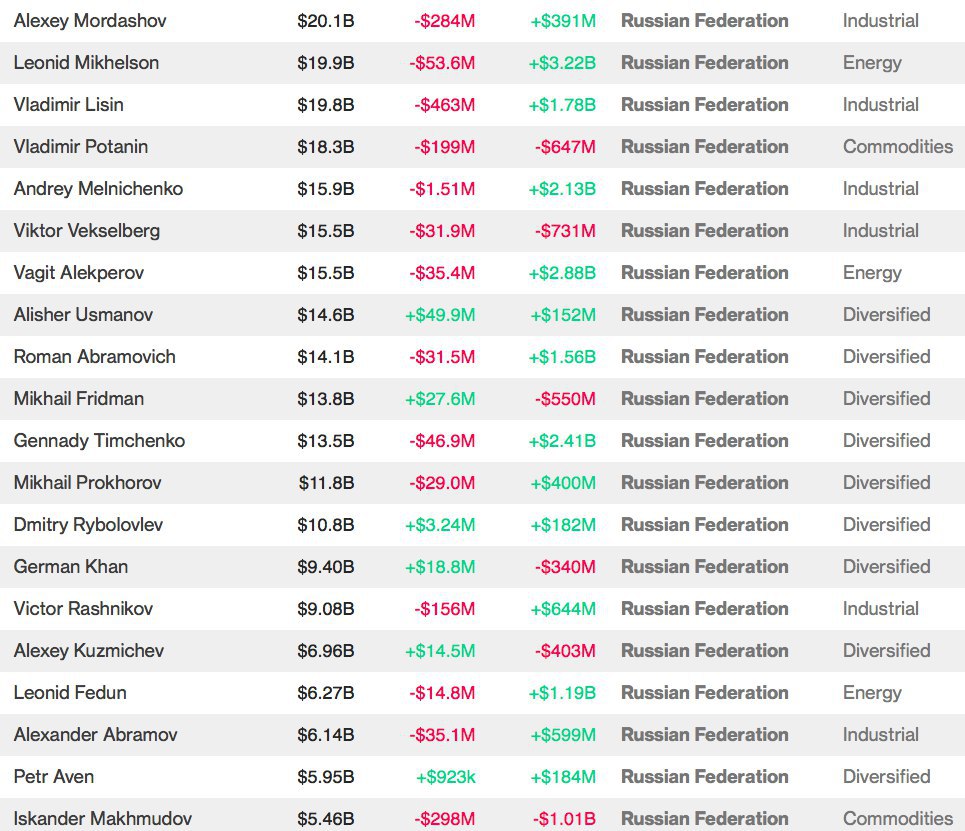
Task: Click the $14.6B net worth value
Action: [x=326, y=315]
